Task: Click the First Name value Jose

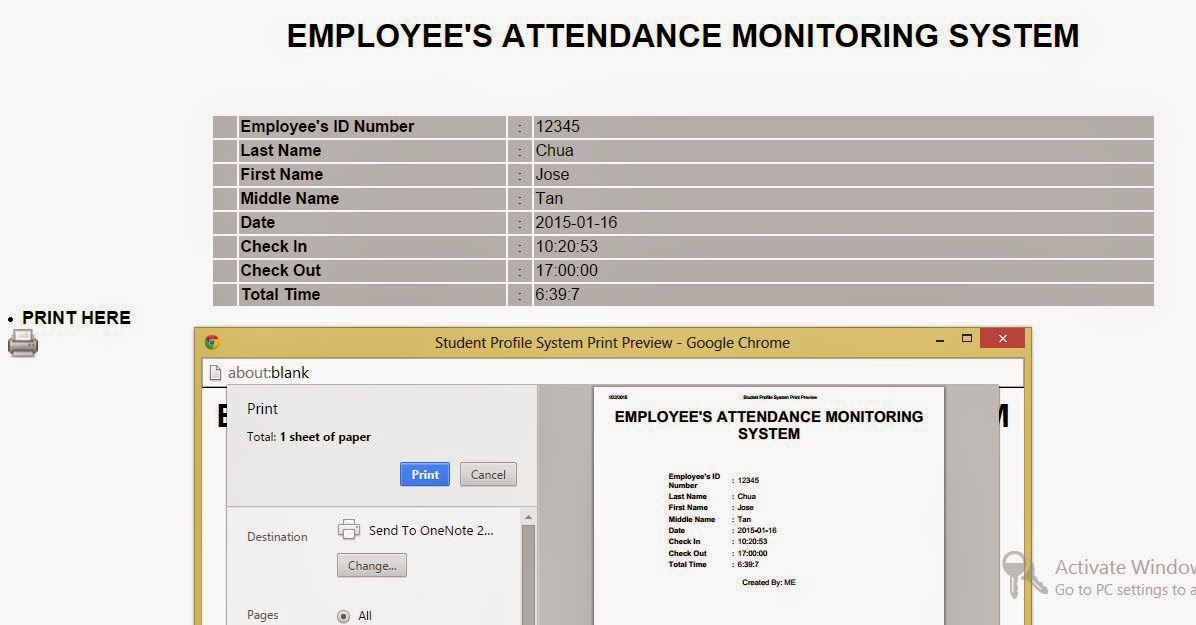Action: point(552,175)
